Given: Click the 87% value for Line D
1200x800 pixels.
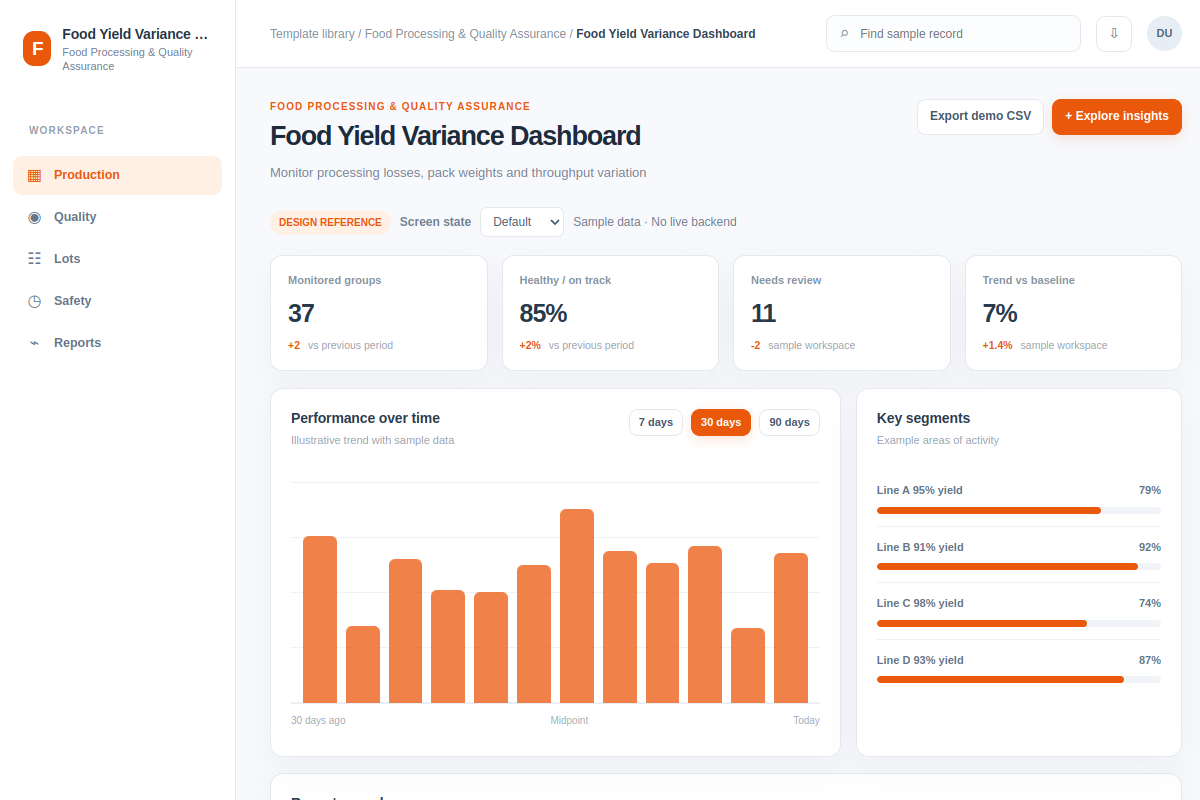Looking at the screenshot, I should (1150, 660).
